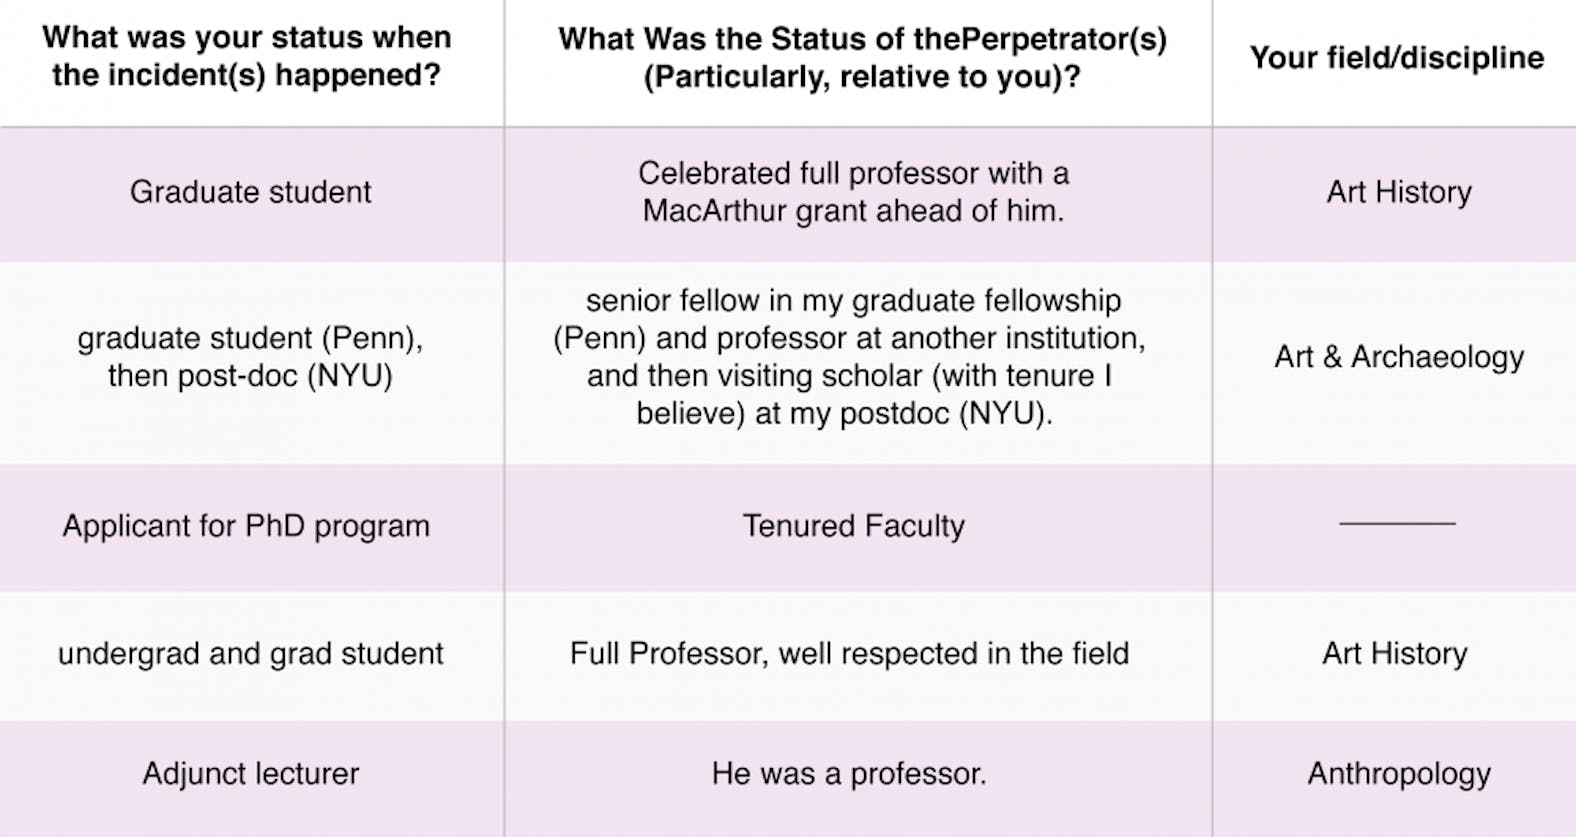Click 'Art History' cell in the undergrad row
1576x837 pixels.
pos(1394,654)
